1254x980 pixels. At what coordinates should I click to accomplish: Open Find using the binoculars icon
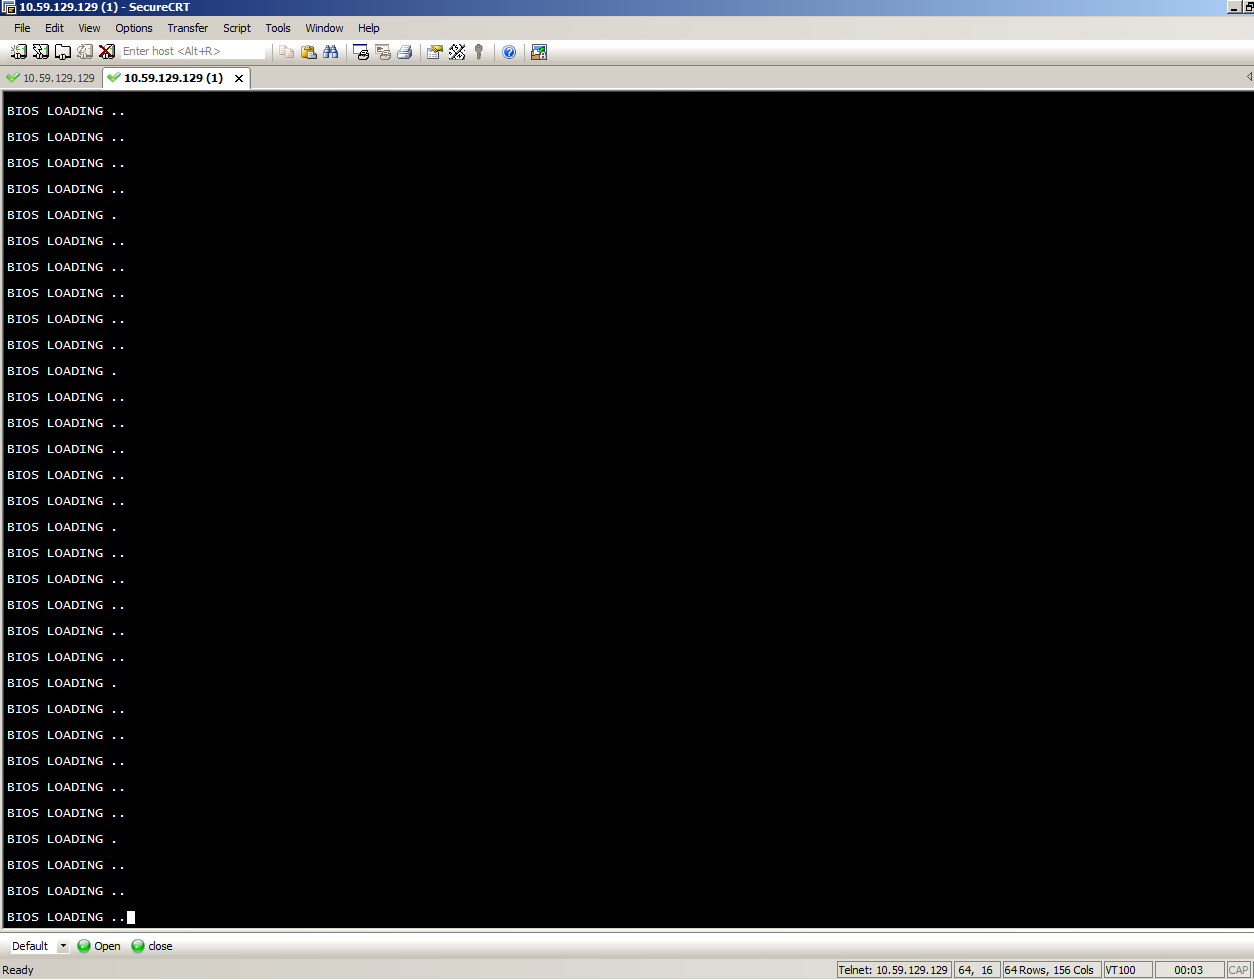point(331,52)
